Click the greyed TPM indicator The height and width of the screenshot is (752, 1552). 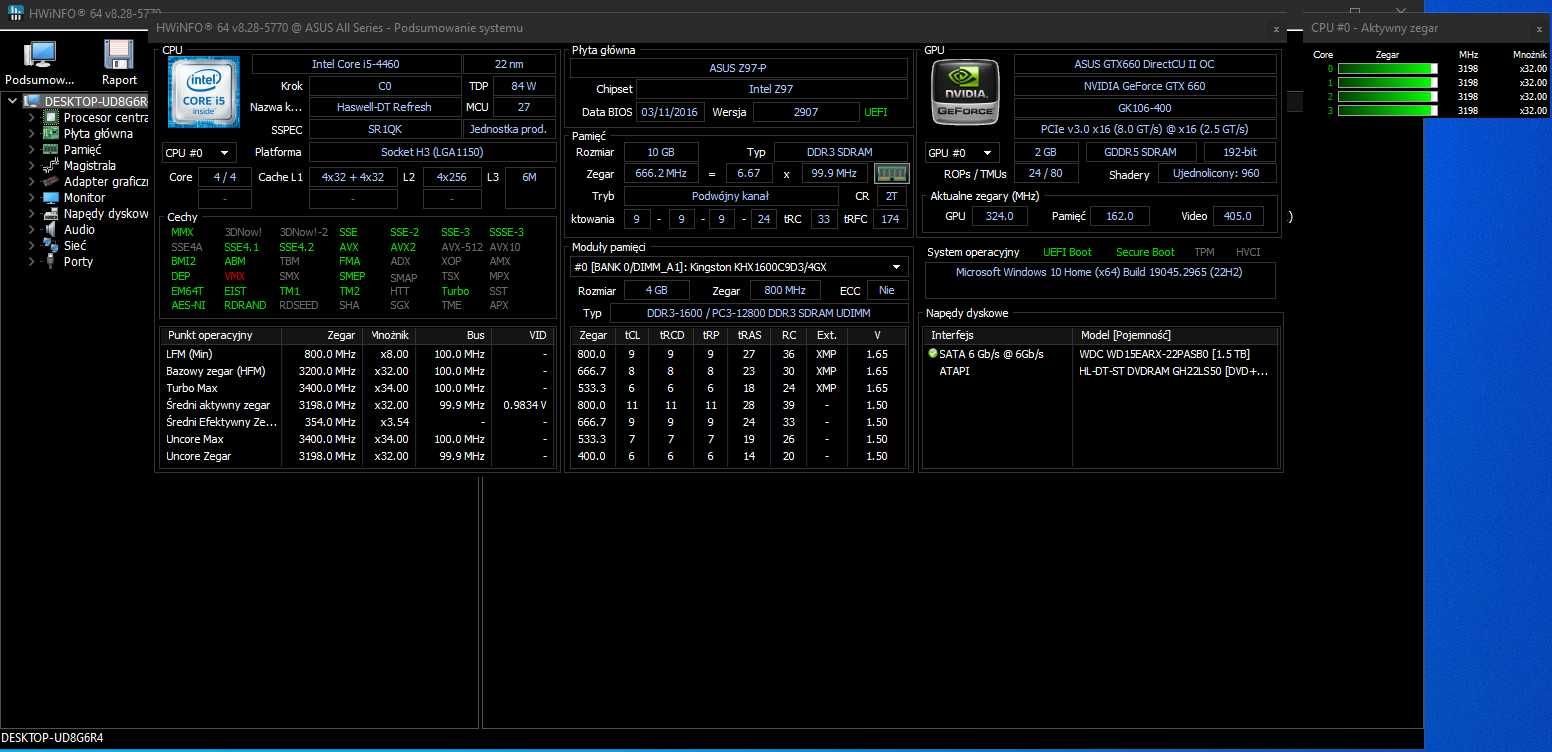click(x=1204, y=252)
